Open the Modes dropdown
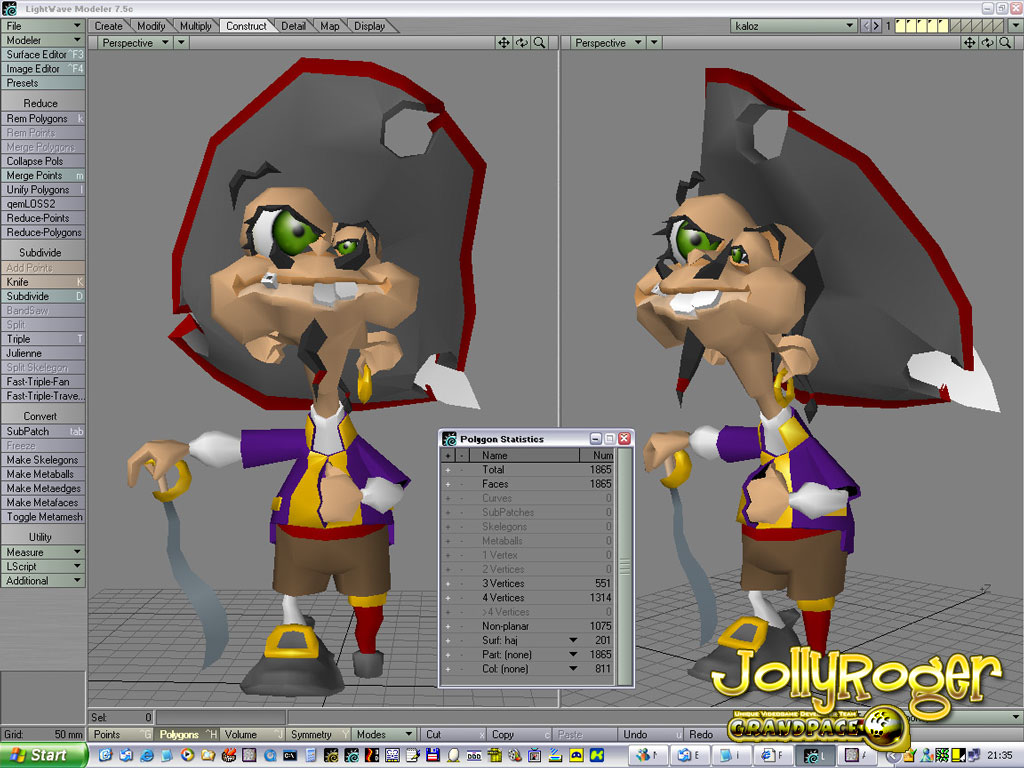Screen dimensions: 1024x768 pyautogui.click(x=384, y=735)
